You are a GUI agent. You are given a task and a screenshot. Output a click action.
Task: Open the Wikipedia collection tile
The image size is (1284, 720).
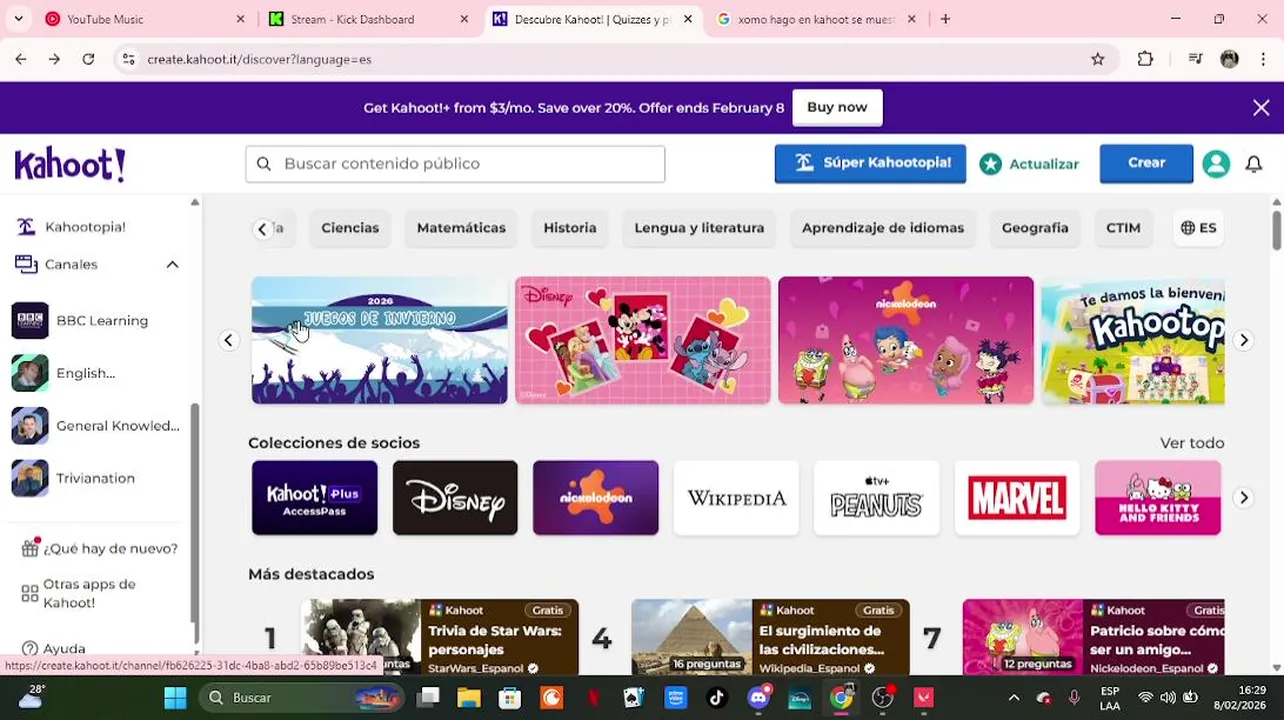coord(737,498)
